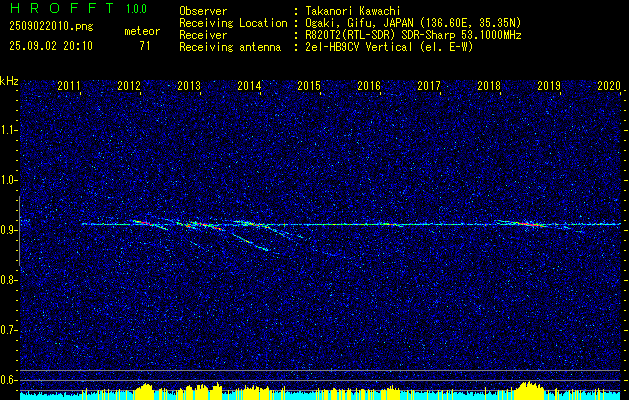Click the version number 1.0.0
Image resolution: width=629 pixels, height=400 pixels.
pyautogui.click(x=136, y=9)
